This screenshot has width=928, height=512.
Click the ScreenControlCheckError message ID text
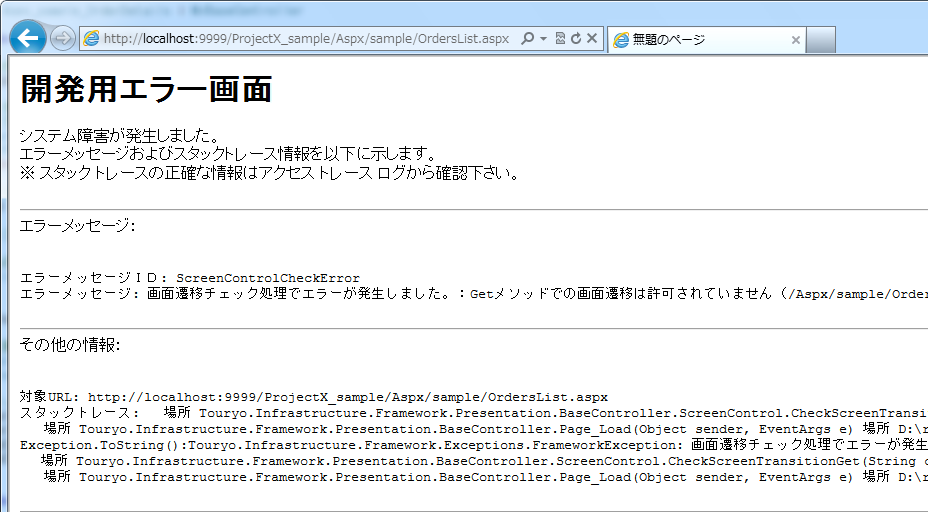coord(267,278)
